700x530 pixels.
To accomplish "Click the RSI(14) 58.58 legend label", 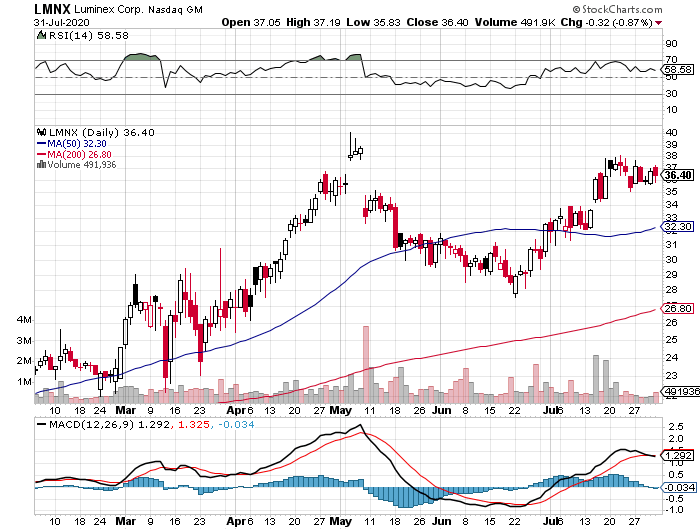I will coord(88,35).
